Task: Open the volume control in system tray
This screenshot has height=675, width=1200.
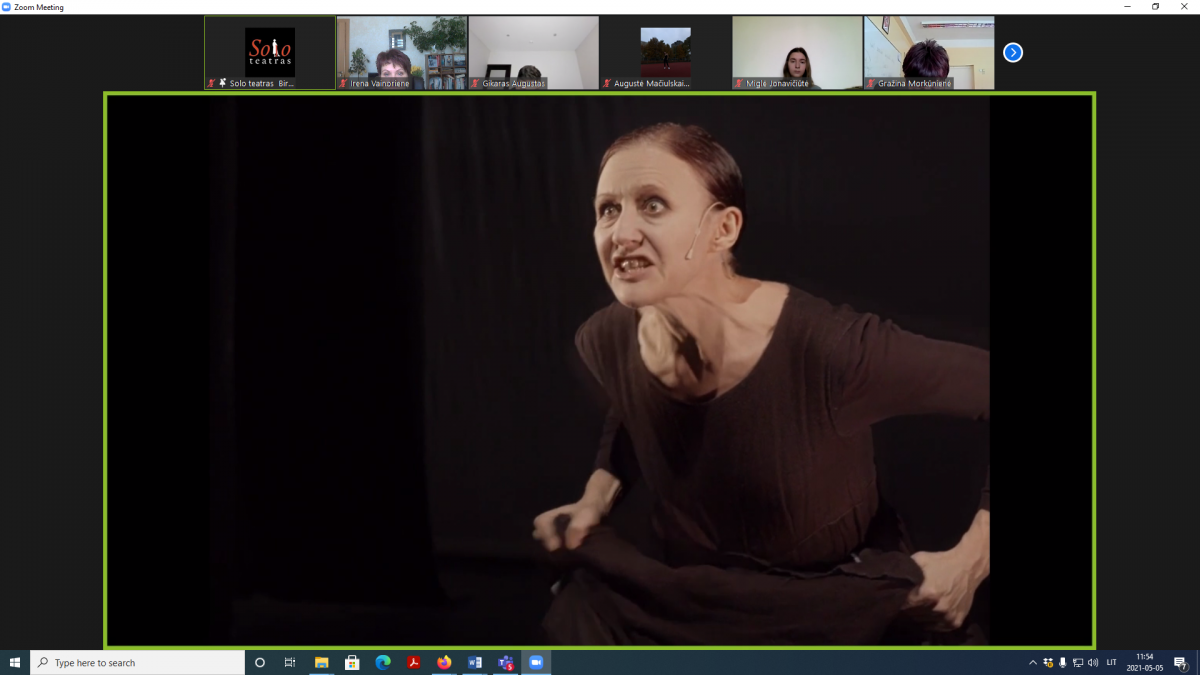Action: (1093, 662)
